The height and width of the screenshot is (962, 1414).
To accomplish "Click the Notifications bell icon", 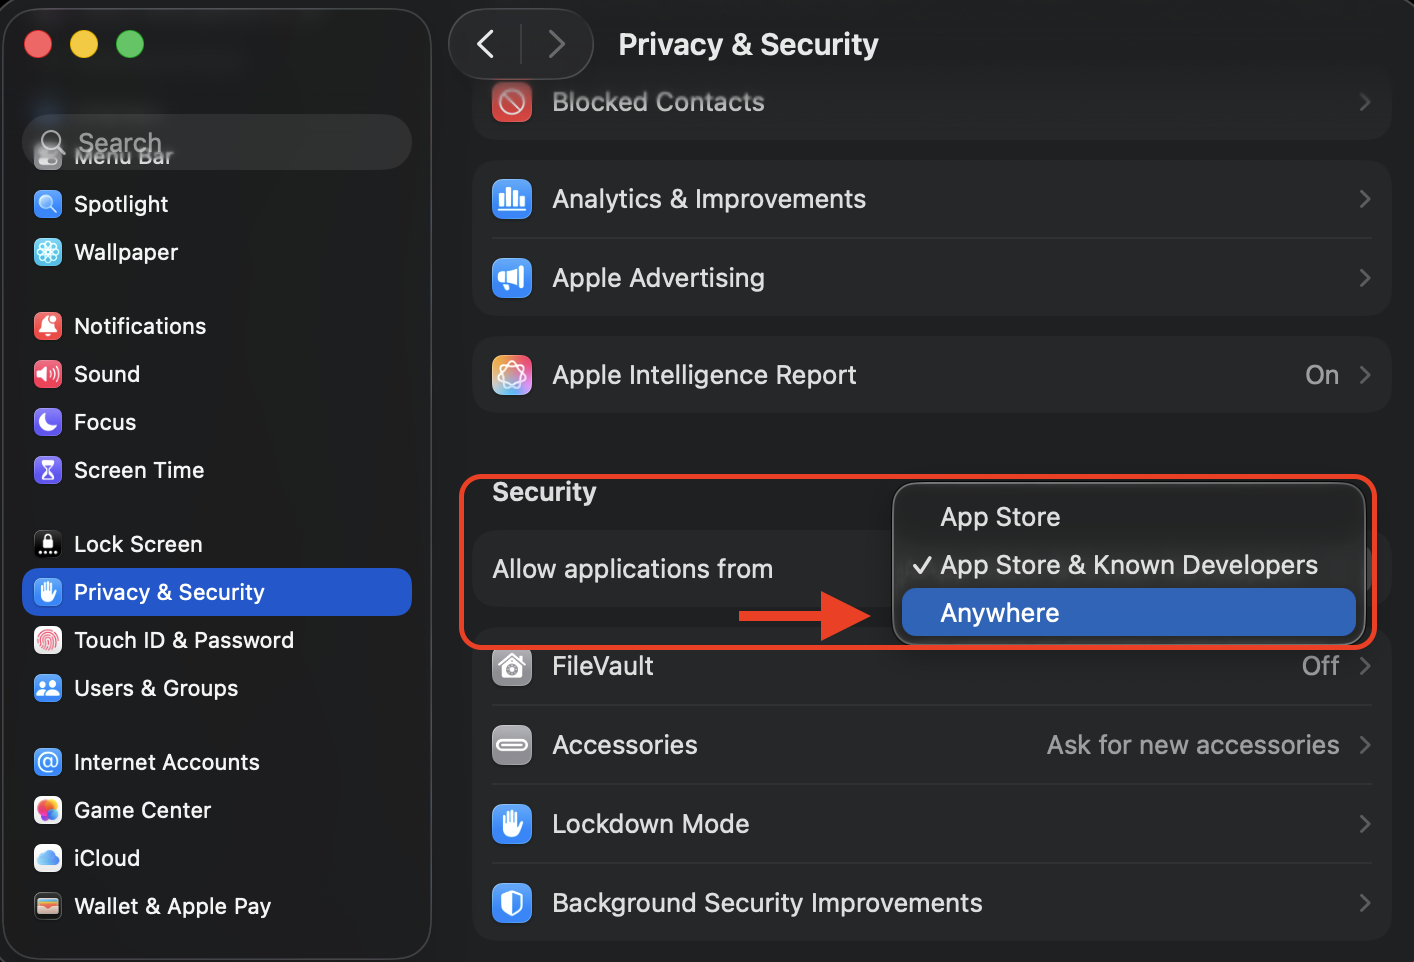I will (48, 326).
